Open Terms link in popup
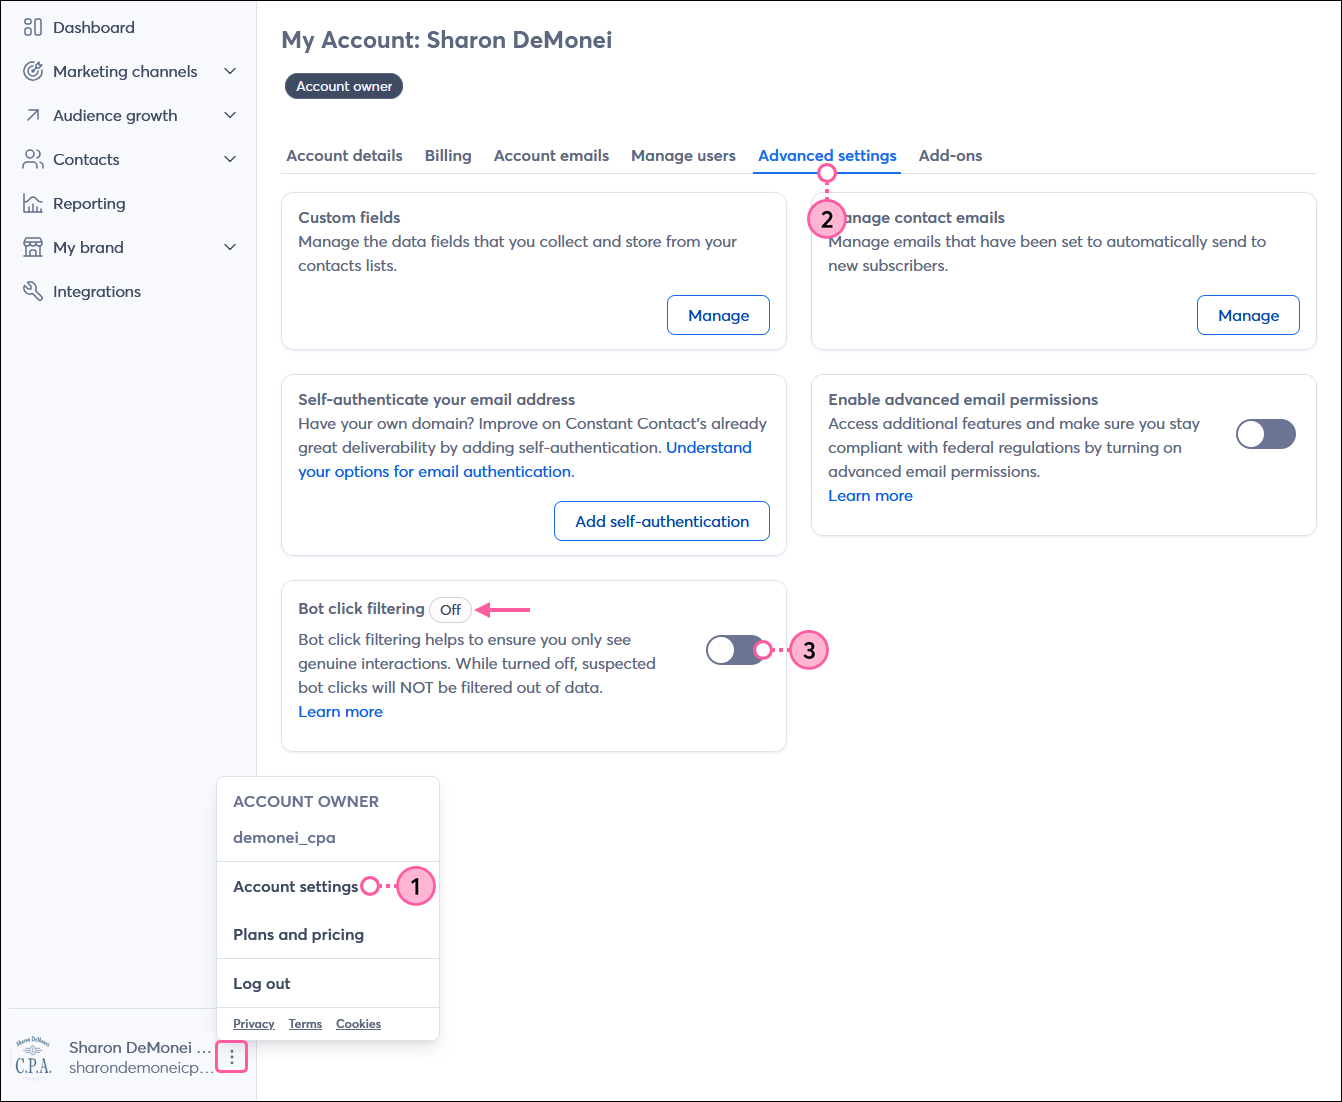 pyautogui.click(x=305, y=1023)
